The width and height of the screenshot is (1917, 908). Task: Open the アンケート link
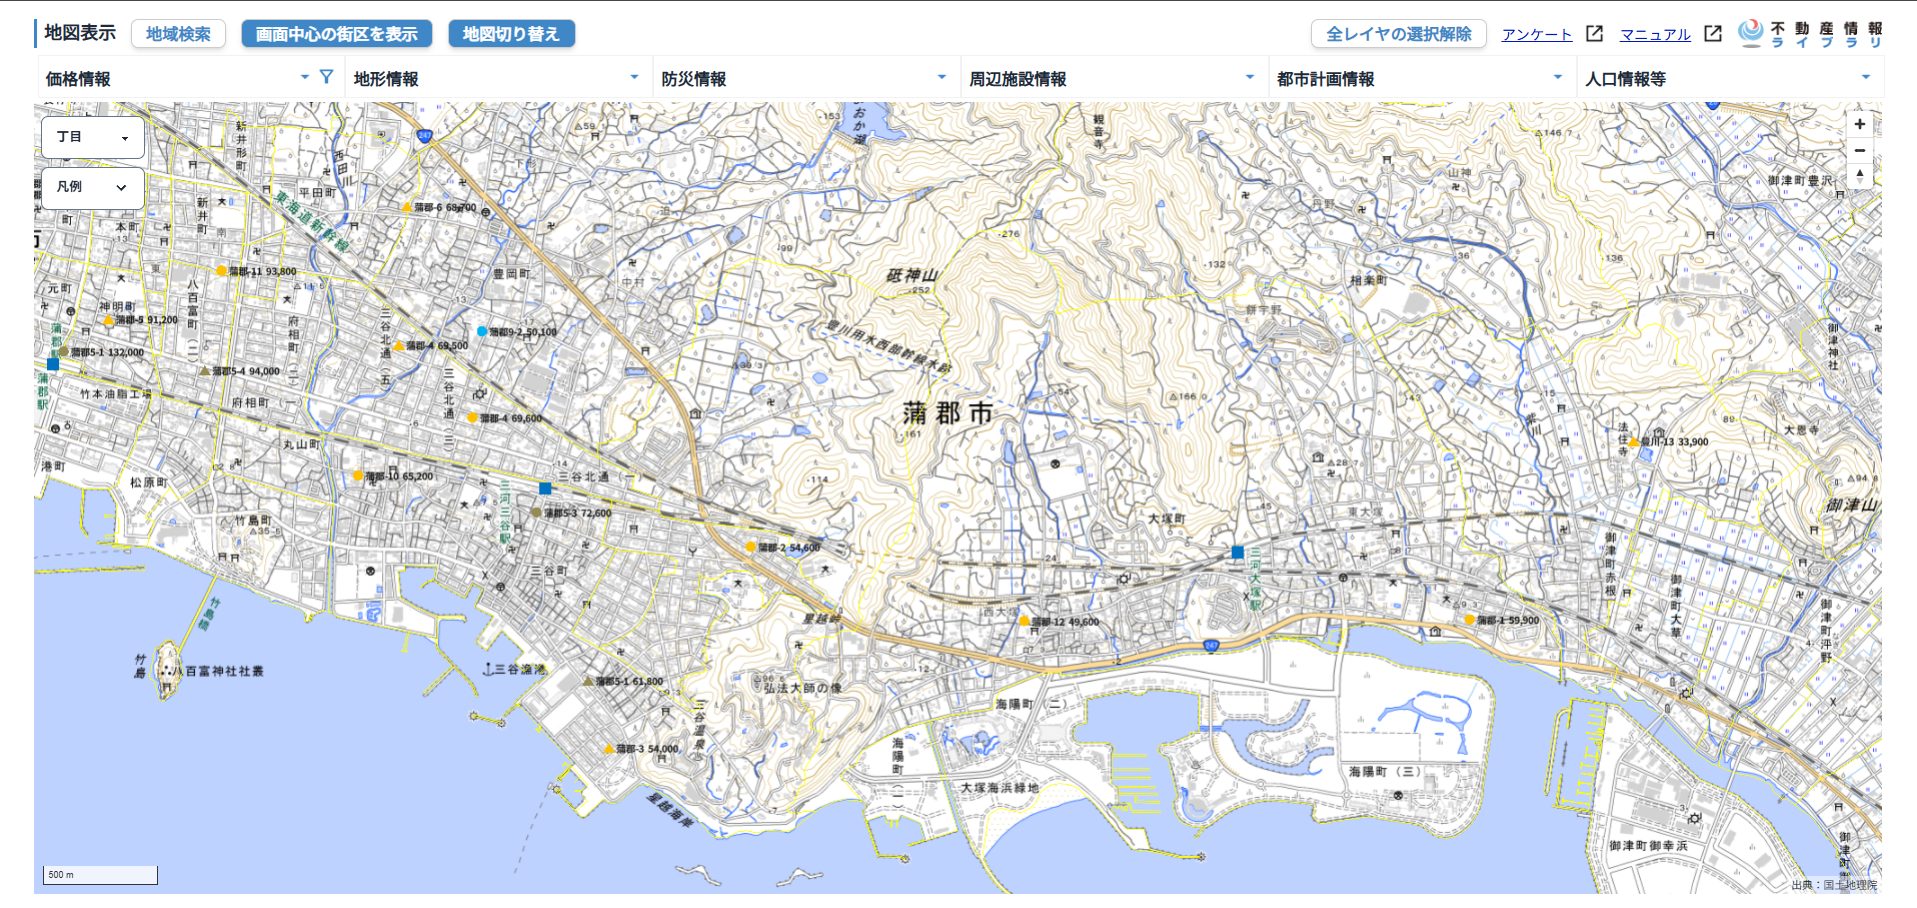click(x=1536, y=34)
